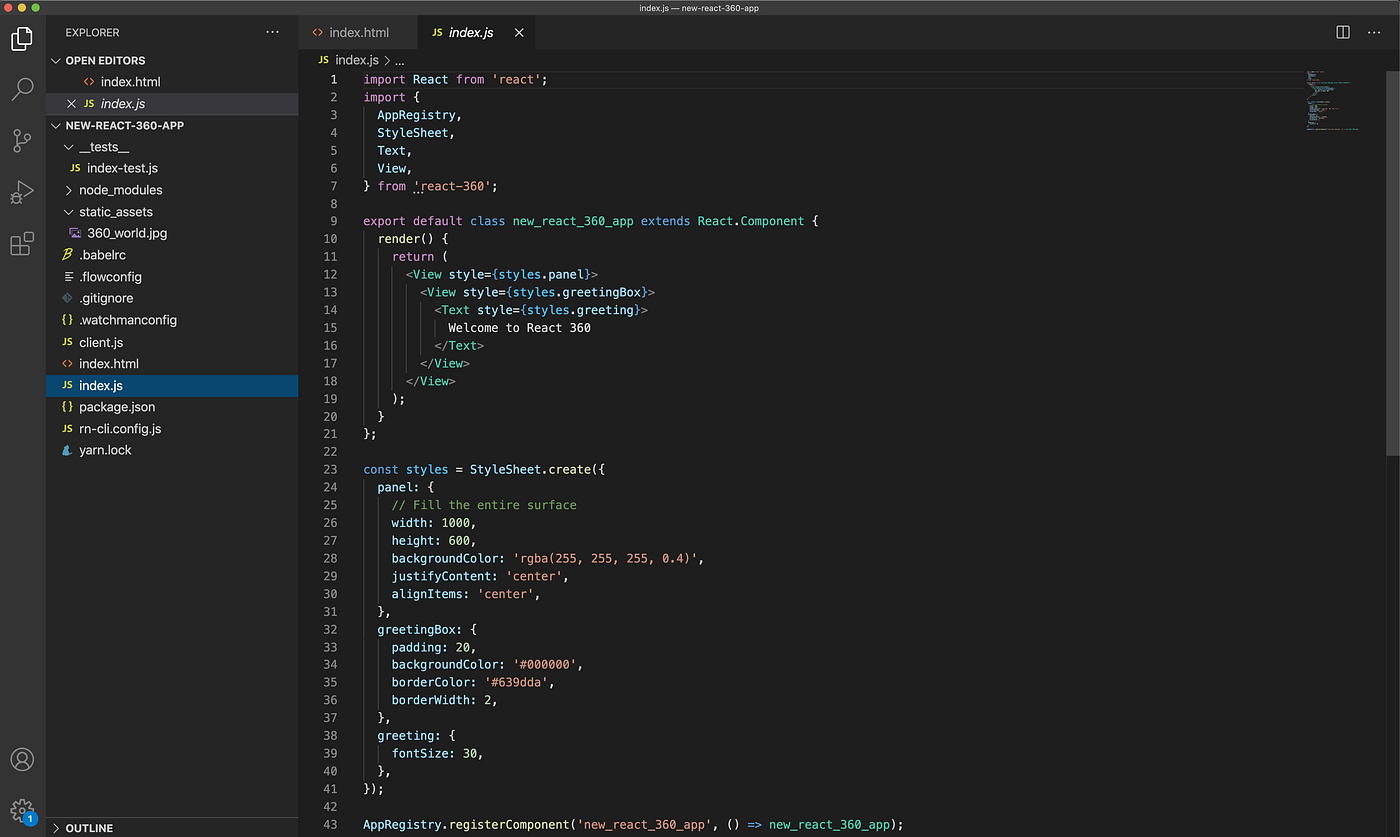Collapse the __tests__ folder
Viewport: 1400px width, 837px height.
coord(104,147)
